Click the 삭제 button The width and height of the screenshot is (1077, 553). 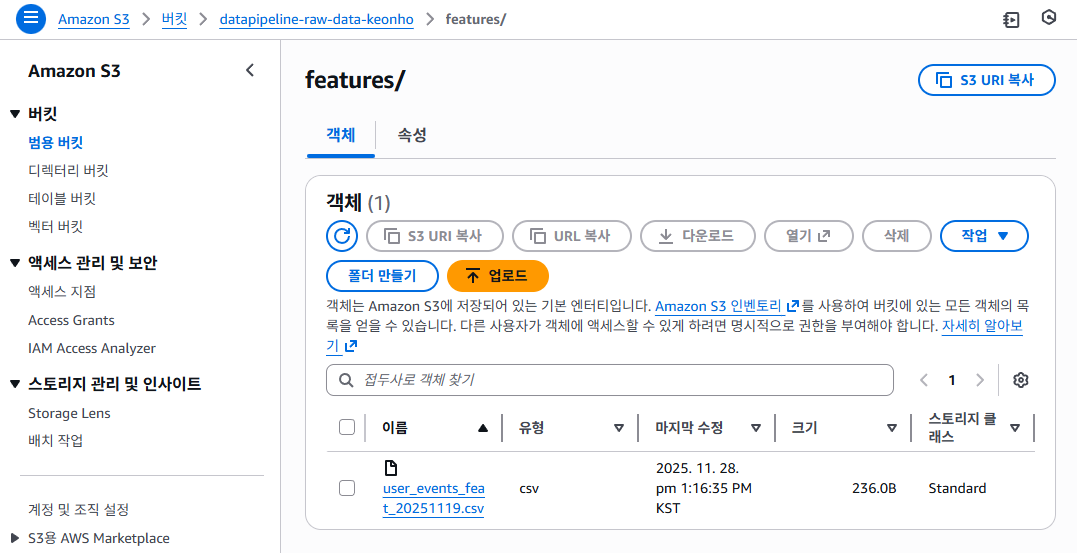click(x=896, y=236)
